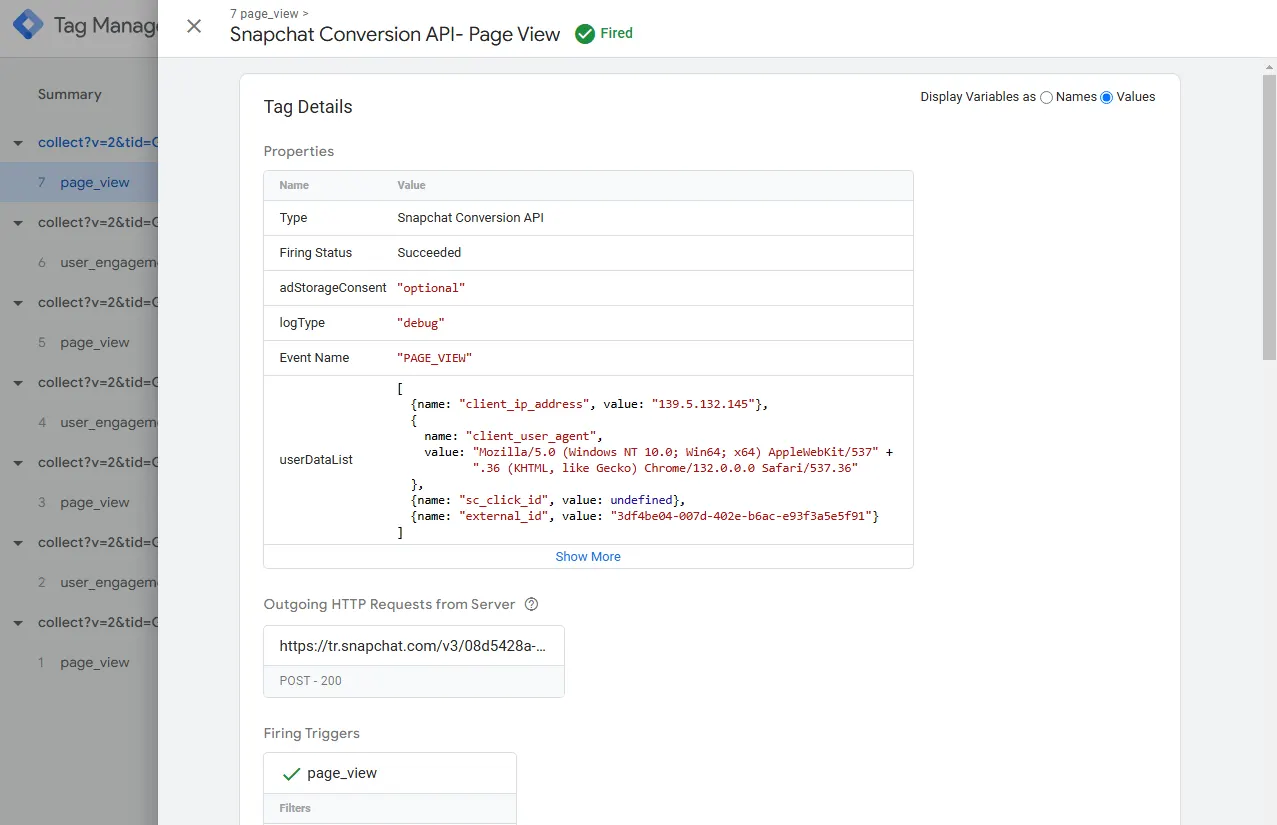This screenshot has width=1277, height=825.
Task: Collapse collect request above 3 page_view
Action: tap(18, 463)
